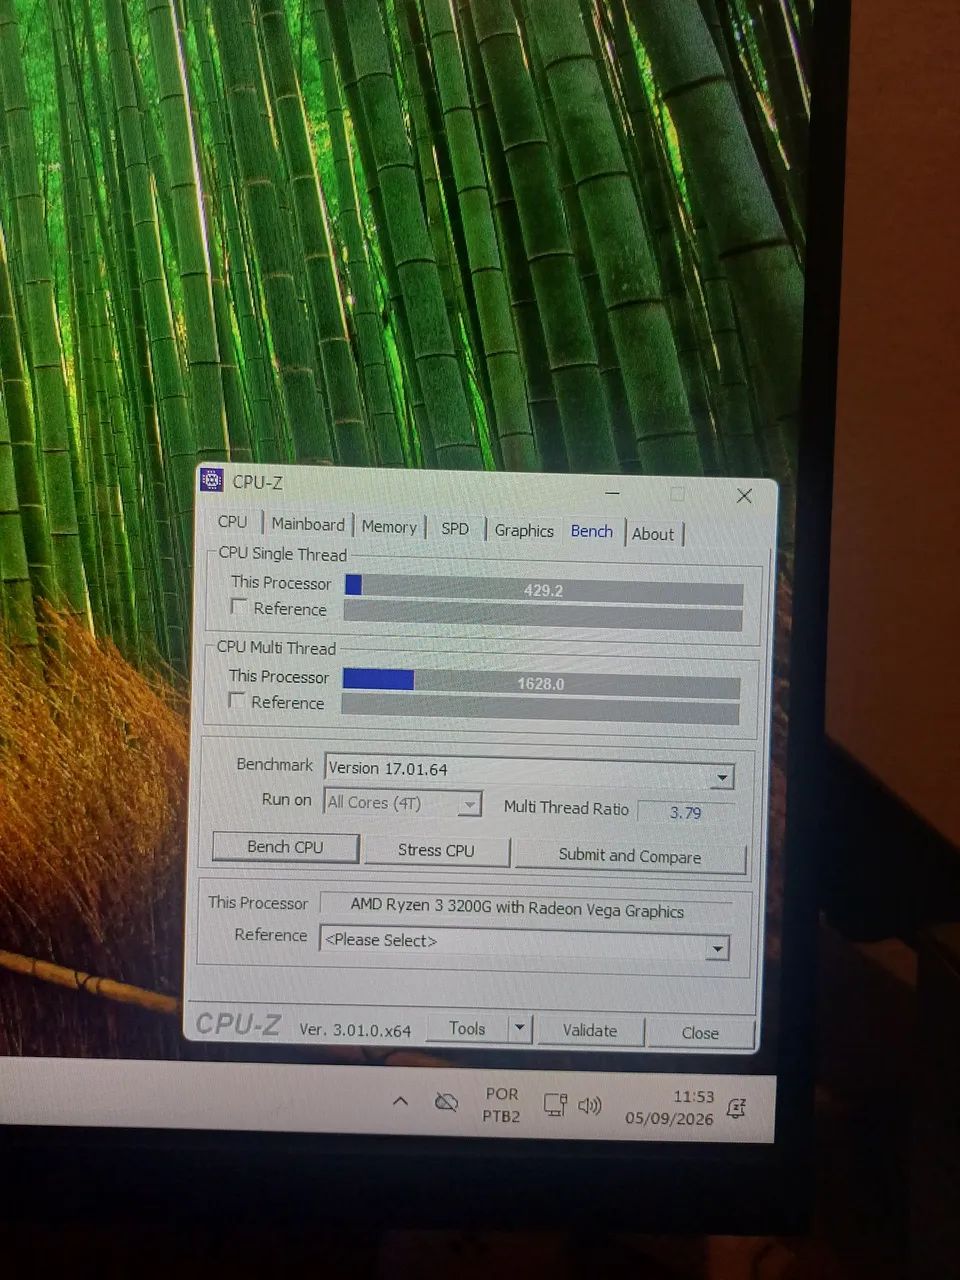Open the Benchmark version dropdown
960x1280 pixels.
pyautogui.click(x=723, y=777)
